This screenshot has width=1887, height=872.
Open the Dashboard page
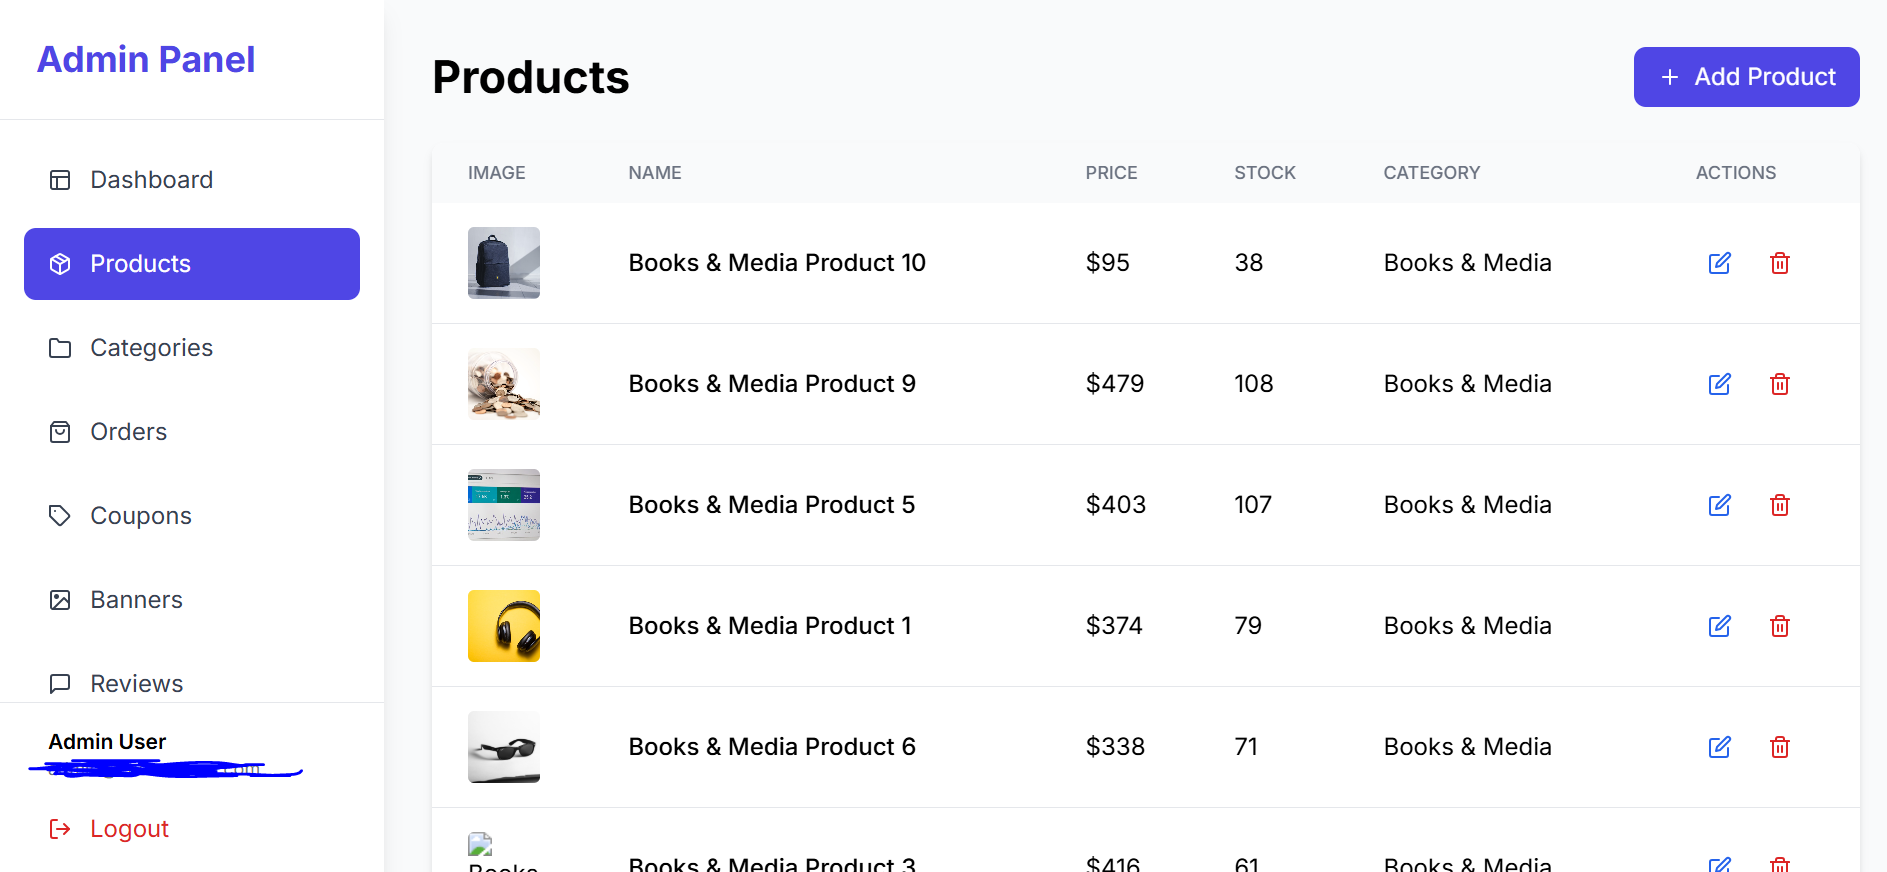point(151,180)
